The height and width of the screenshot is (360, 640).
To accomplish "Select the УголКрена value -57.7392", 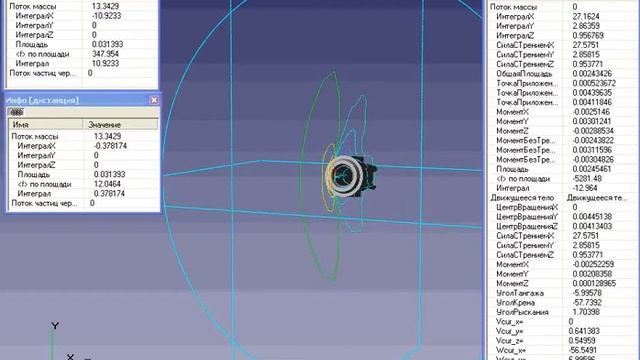I will pyautogui.click(x=587, y=302).
